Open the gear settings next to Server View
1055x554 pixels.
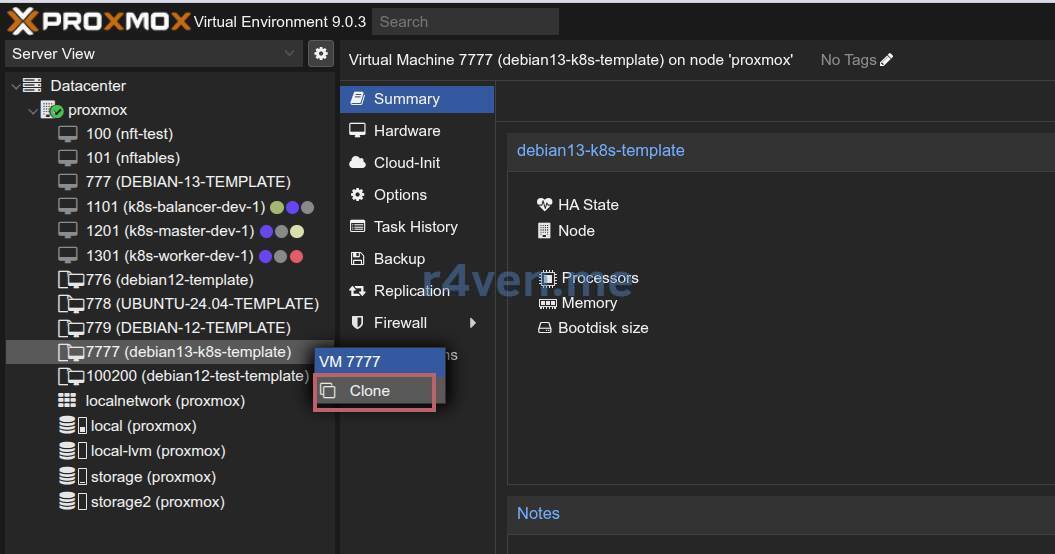(320, 53)
